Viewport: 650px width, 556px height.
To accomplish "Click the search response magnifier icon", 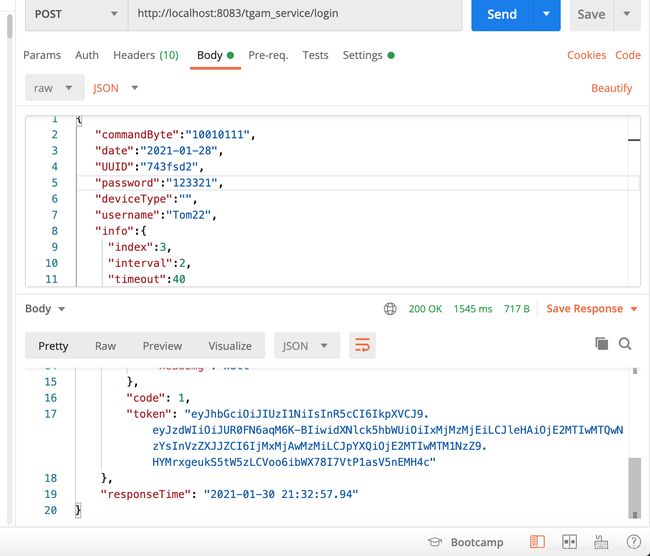I will 625,344.
